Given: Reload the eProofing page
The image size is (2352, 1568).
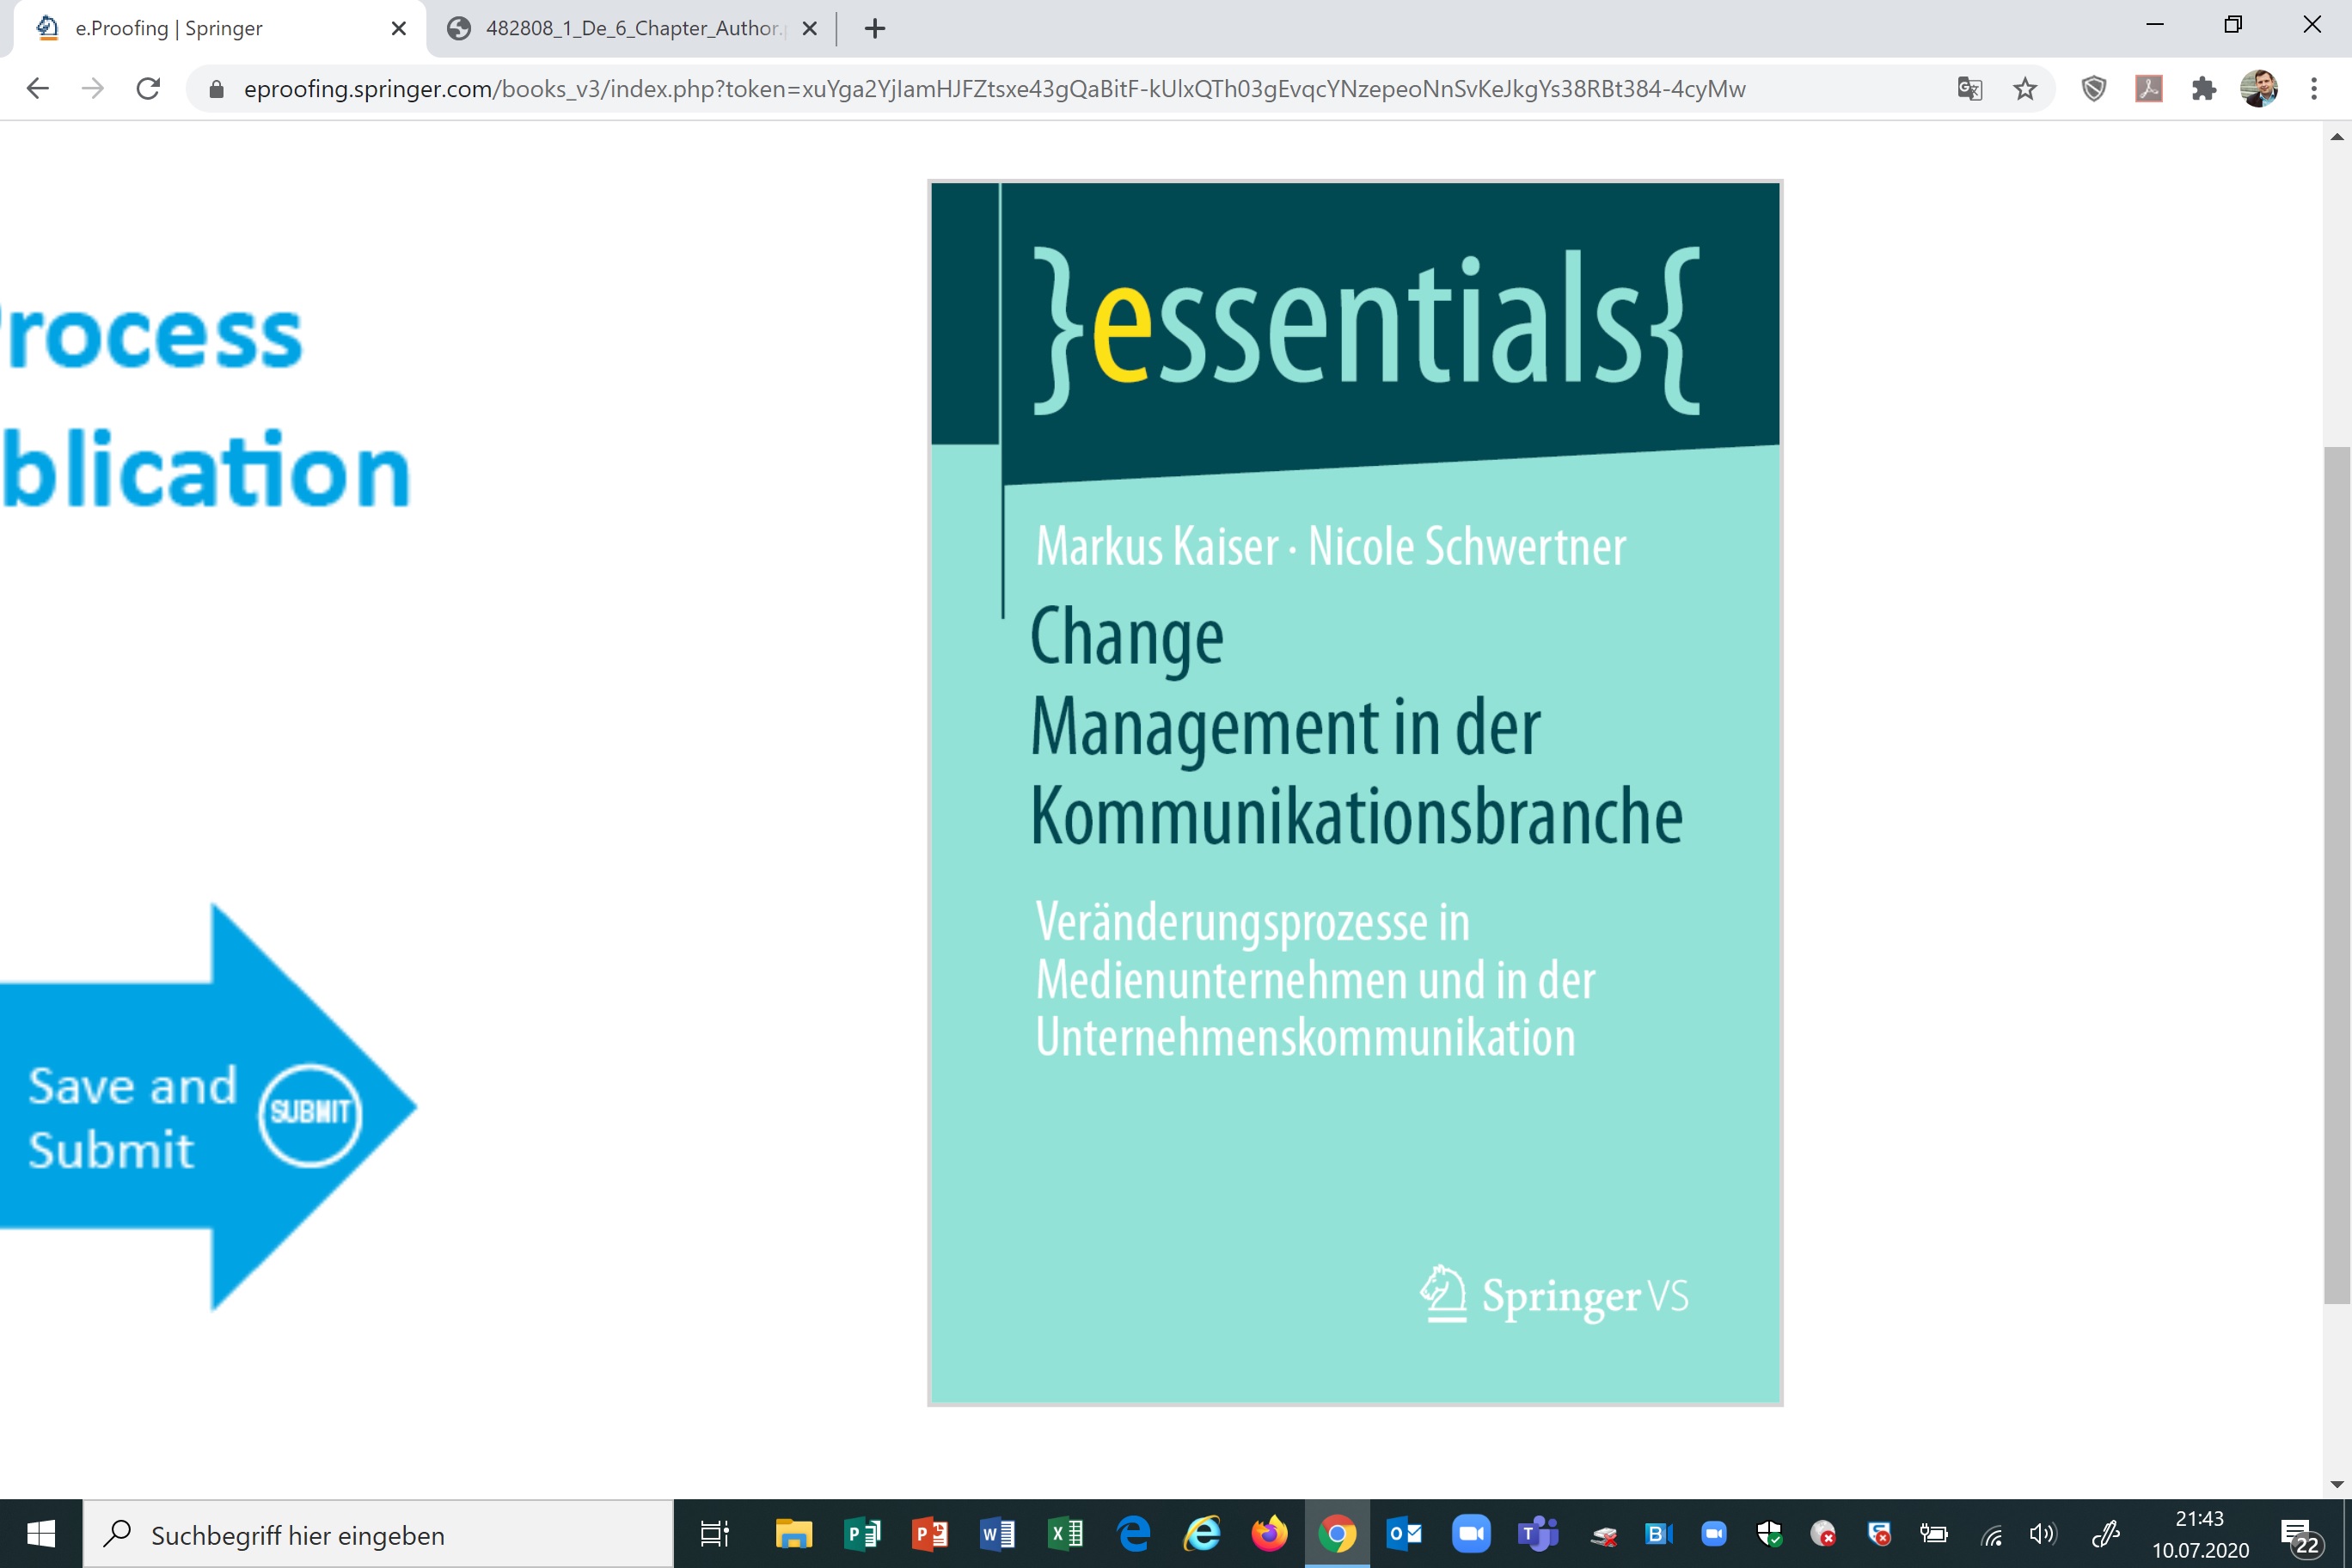Looking at the screenshot, I should click(x=148, y=89).
